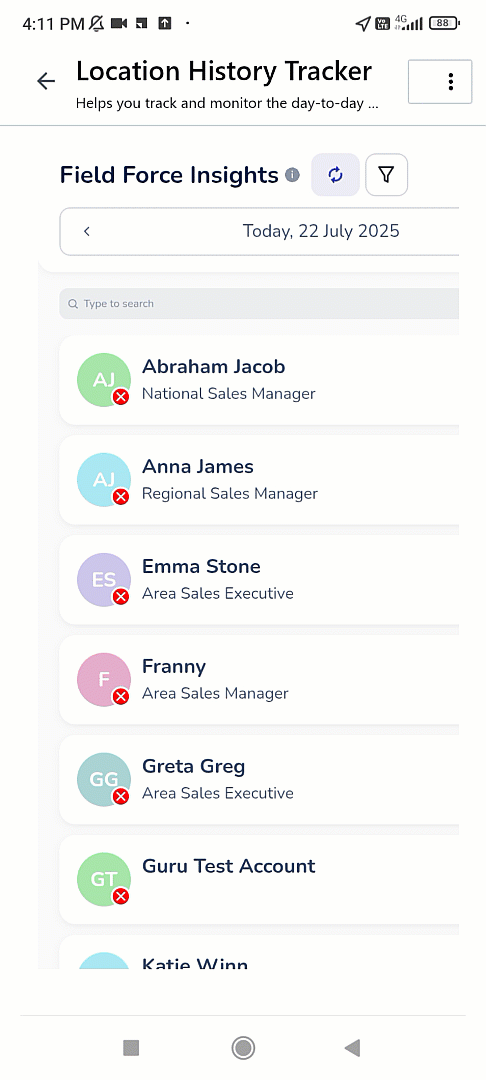Select Abraham Jacob's green AJ avatar
486x1080 pixels.
[104, 380]
